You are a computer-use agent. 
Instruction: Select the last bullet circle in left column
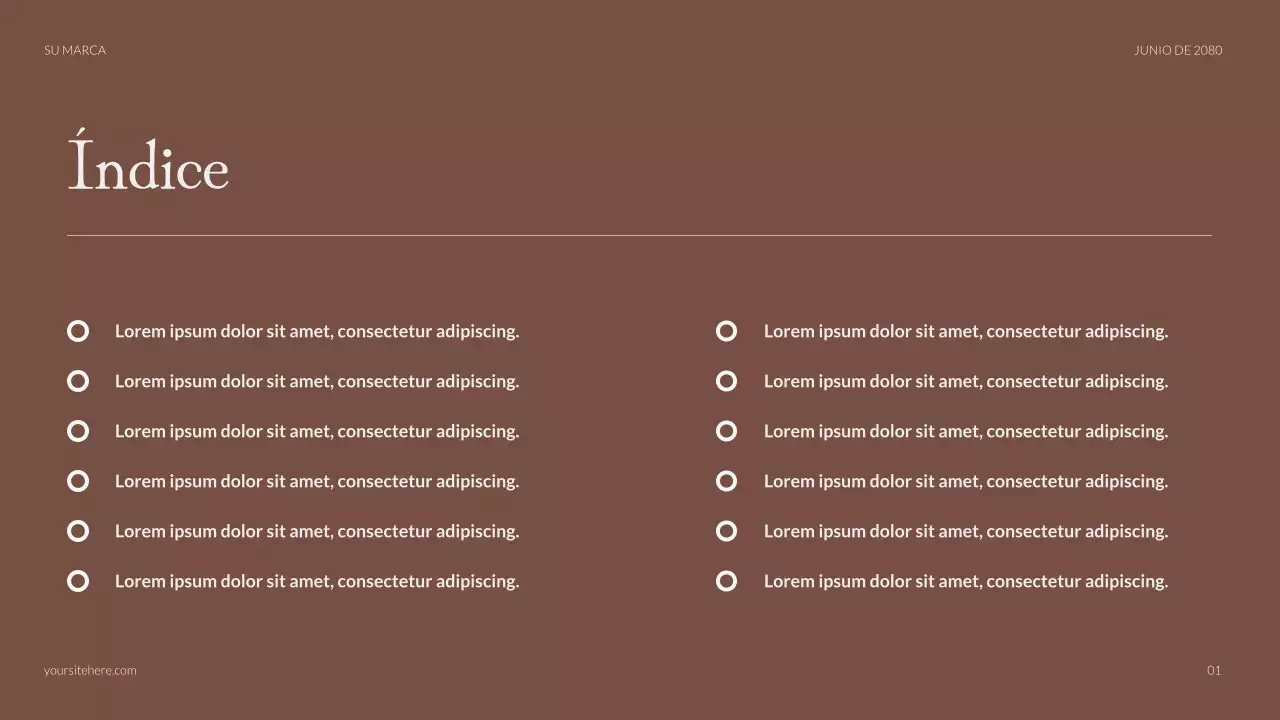[78, 581]
